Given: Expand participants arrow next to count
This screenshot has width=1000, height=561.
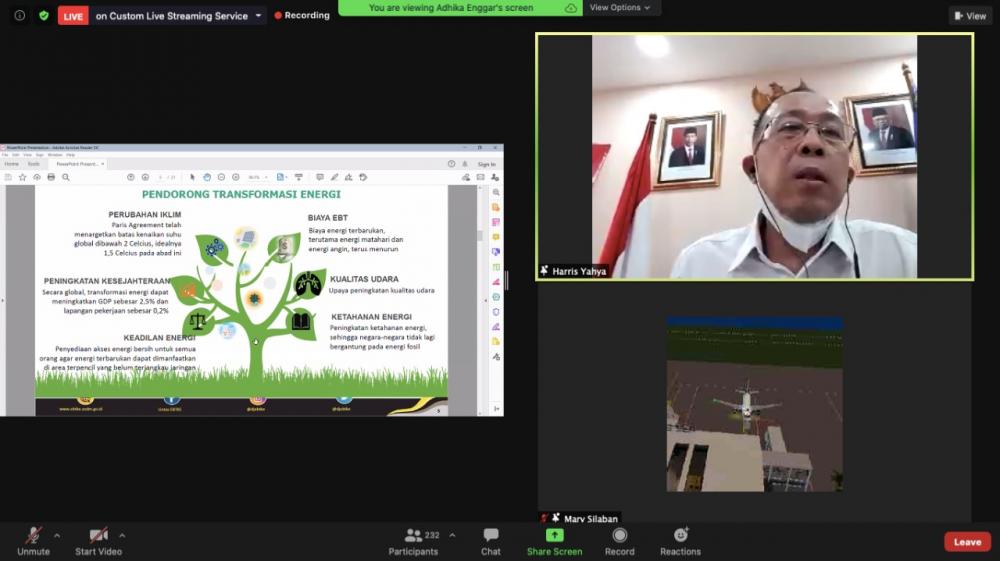Looking at the screenshot, I should coord(452,535).
